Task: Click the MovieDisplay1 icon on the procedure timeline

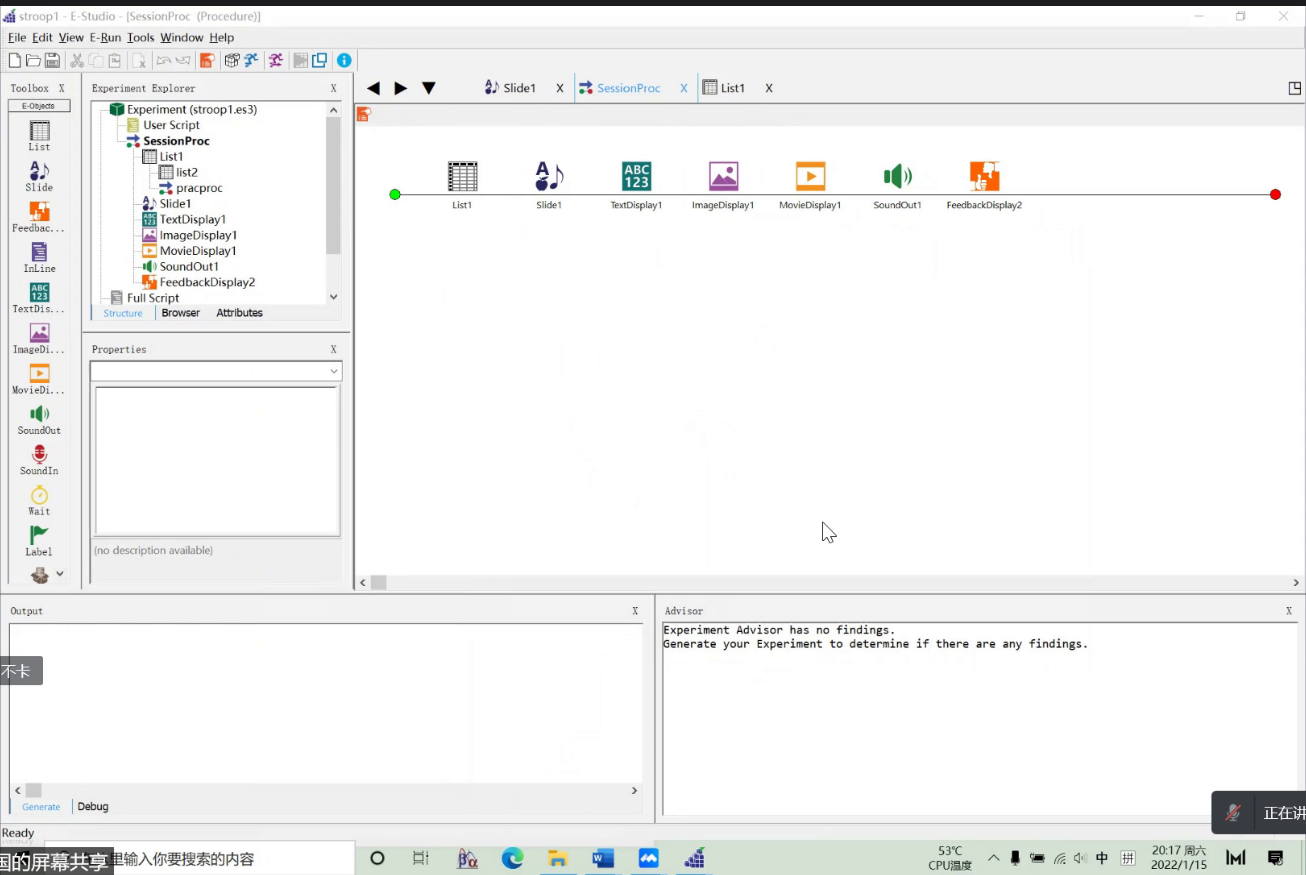Action: [810, 177]
